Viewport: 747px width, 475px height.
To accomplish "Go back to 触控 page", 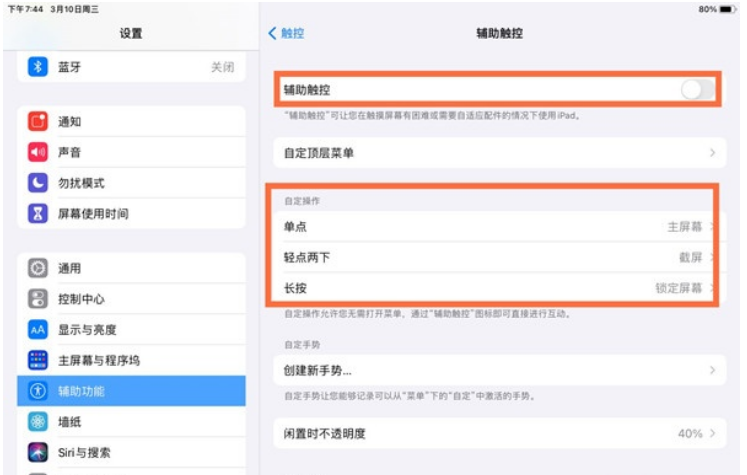I will pos(286,33).
